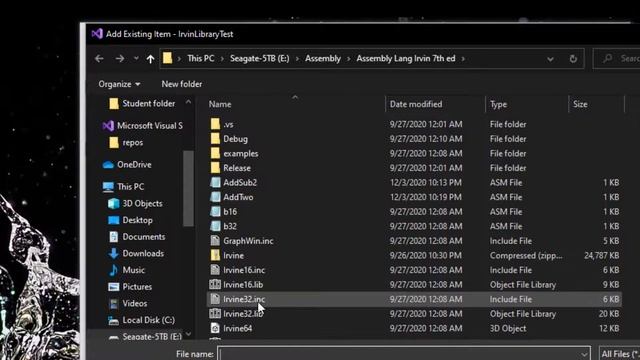Screen dimensions: 640x360
Task: Click the Visual Studio logo in title bar
Action: point(97,34)
